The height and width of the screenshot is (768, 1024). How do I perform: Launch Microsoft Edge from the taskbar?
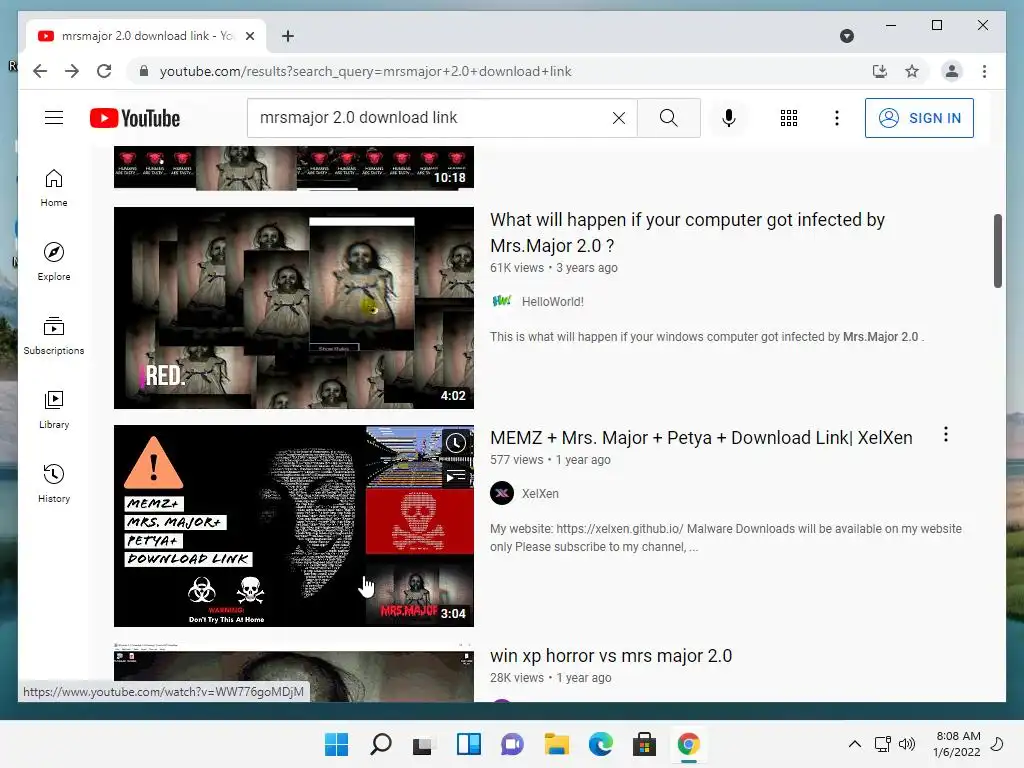point(600,744)
